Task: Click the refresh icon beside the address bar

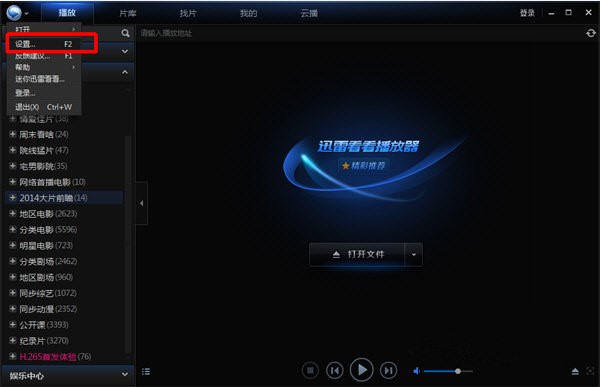Action: 591,33
